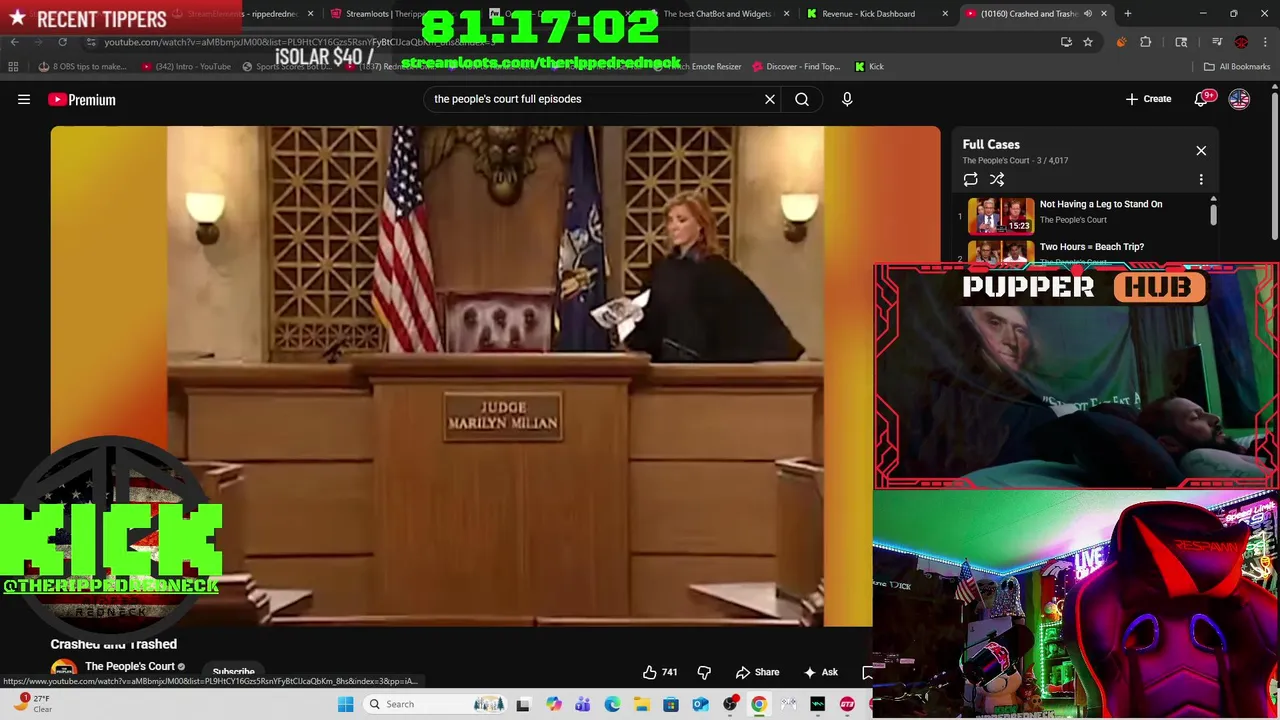Open Full Cases playlist options menu
This screenshot has width=1280, height=720.
tap(1201, 179)
